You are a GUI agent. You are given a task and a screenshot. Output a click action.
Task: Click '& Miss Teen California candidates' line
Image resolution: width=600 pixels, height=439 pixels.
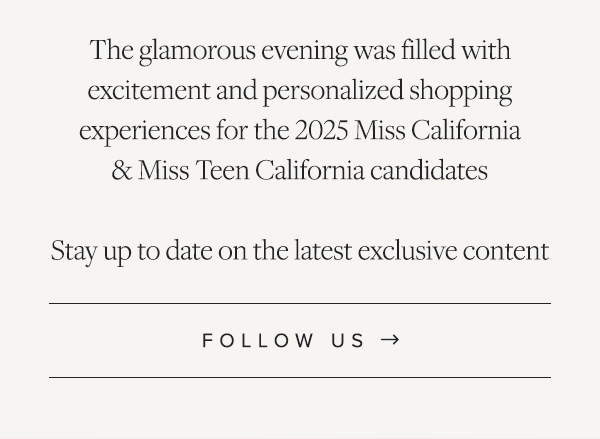(x=300, y=170)
